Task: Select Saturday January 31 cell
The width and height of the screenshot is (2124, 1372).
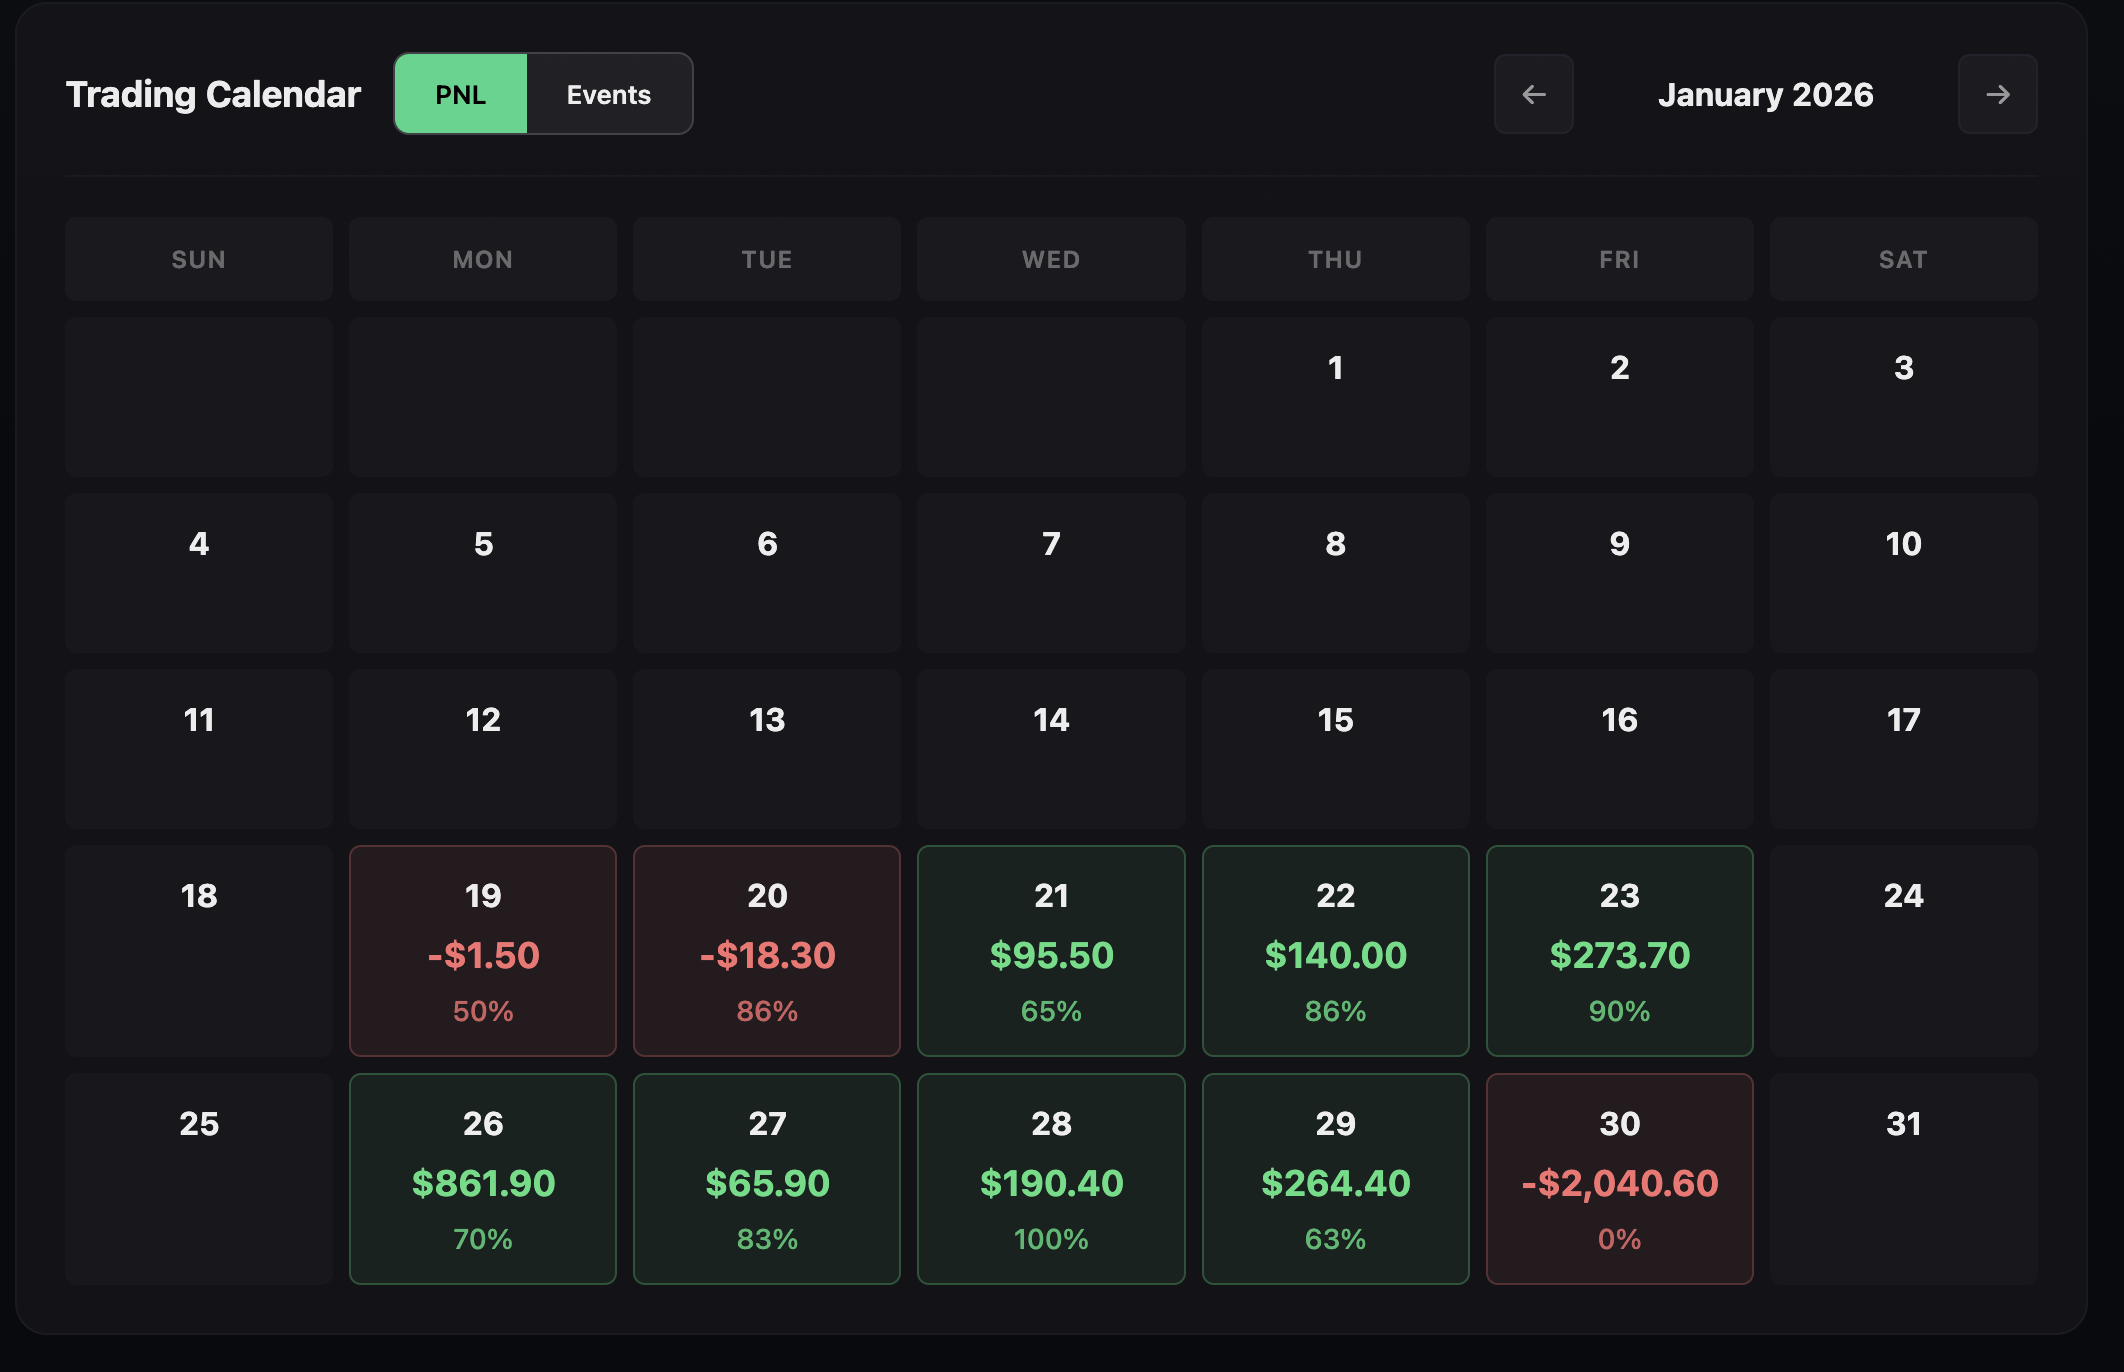Action: [1903, 1178]
